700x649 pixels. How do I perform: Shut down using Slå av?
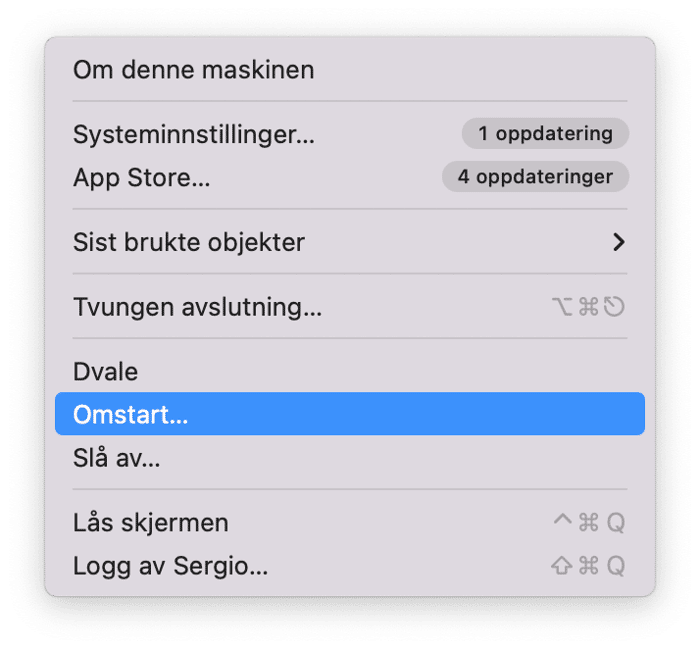point(116,459)
